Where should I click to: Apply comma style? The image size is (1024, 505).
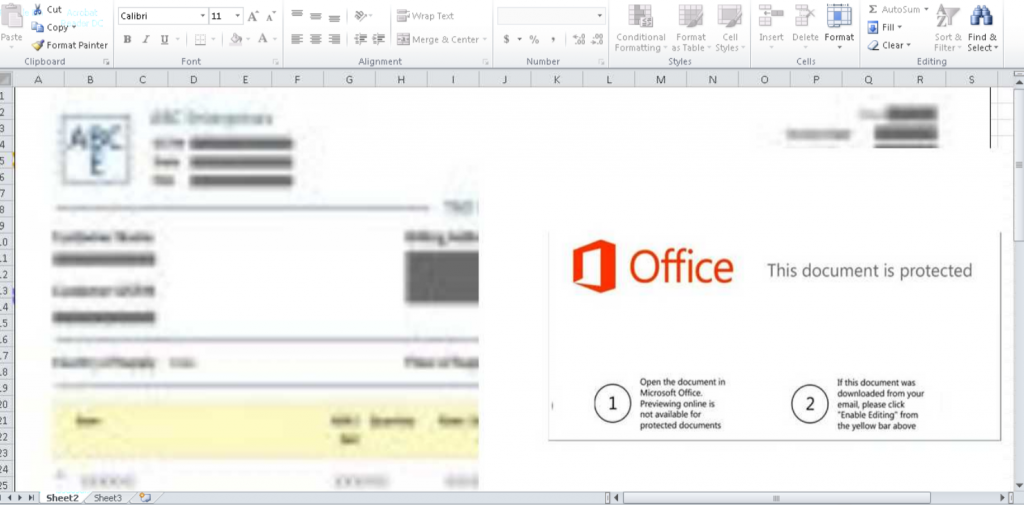(553, 39)
